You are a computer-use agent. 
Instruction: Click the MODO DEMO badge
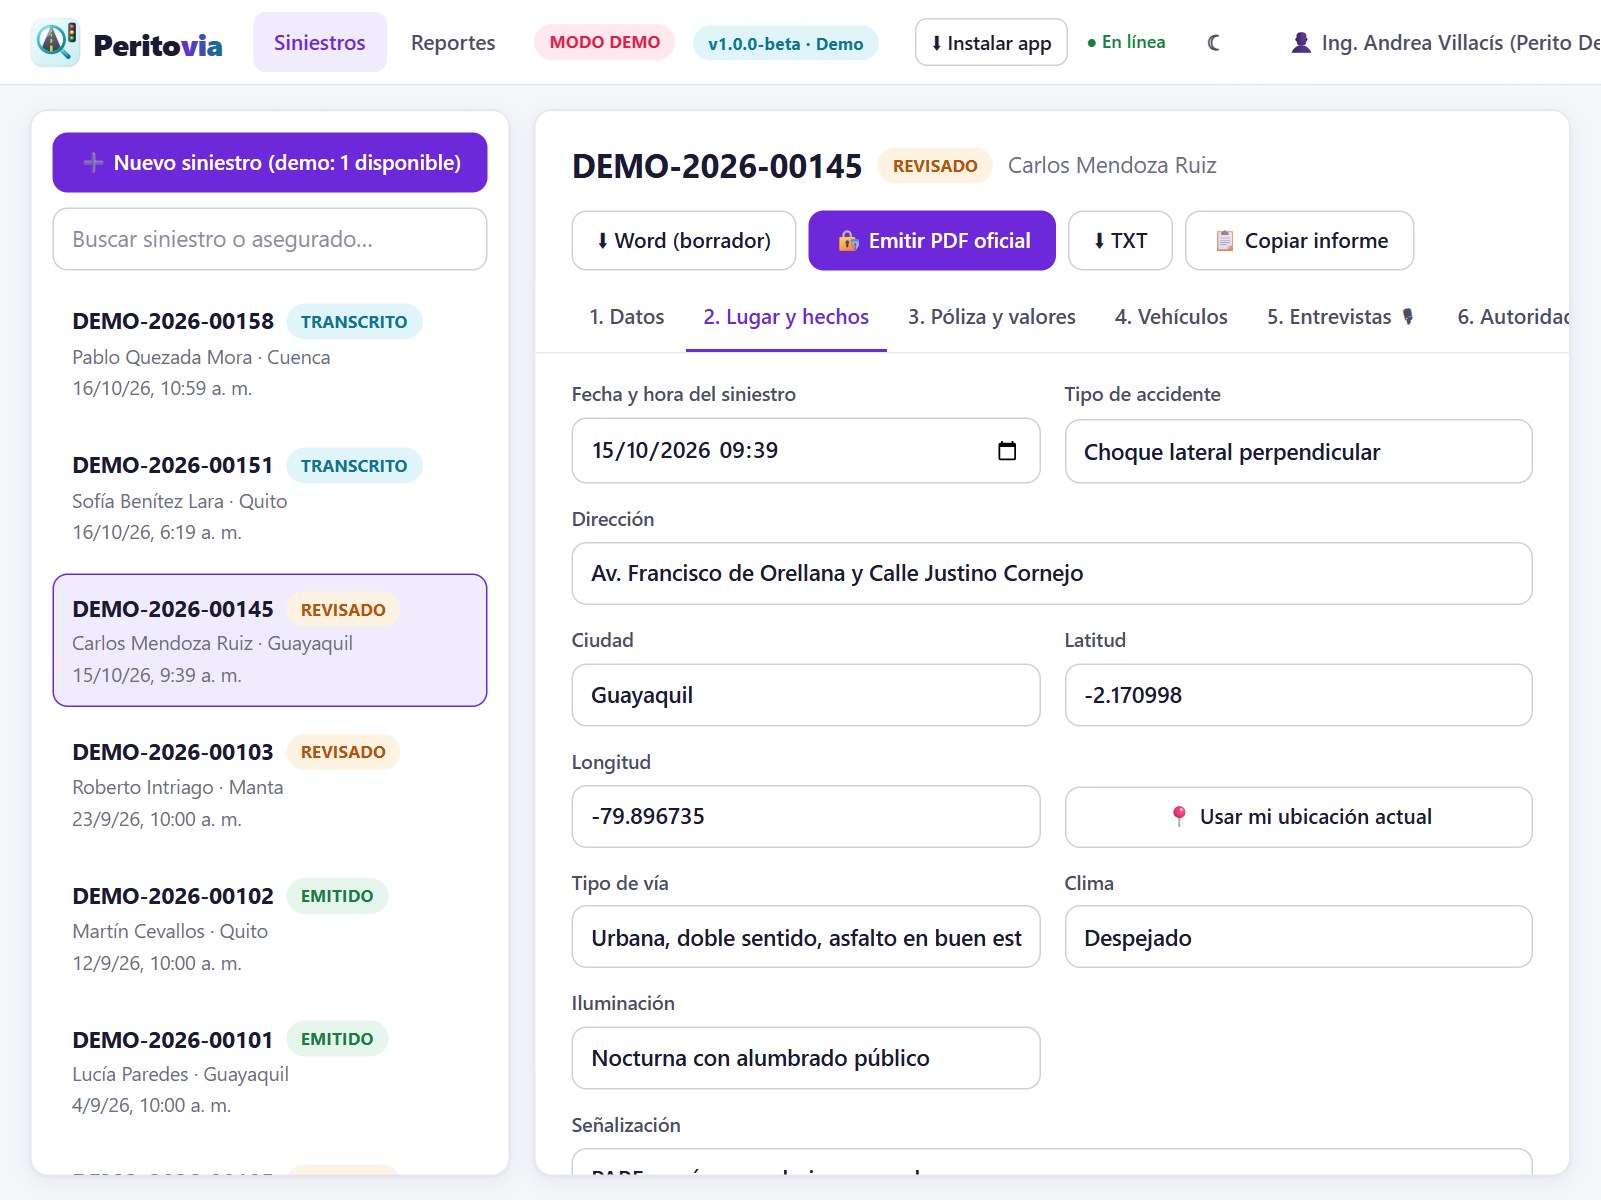click(x=605, y=42)
